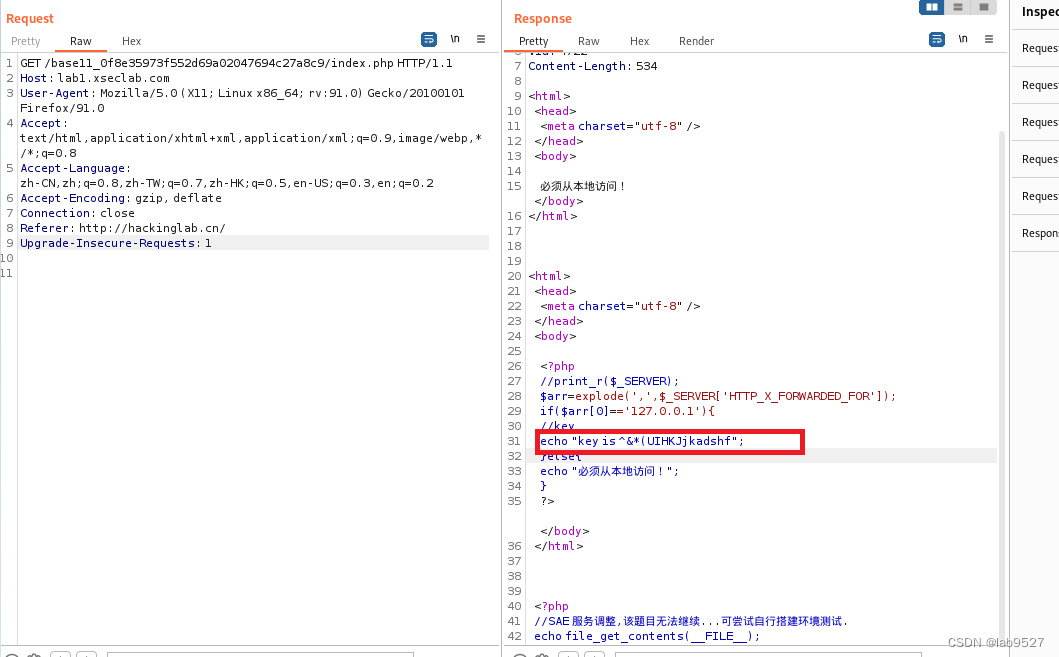Viewport: 1059px width, 657px height.
Task: Click the <?php tag on line 40
Action: [x=551, y=606]
